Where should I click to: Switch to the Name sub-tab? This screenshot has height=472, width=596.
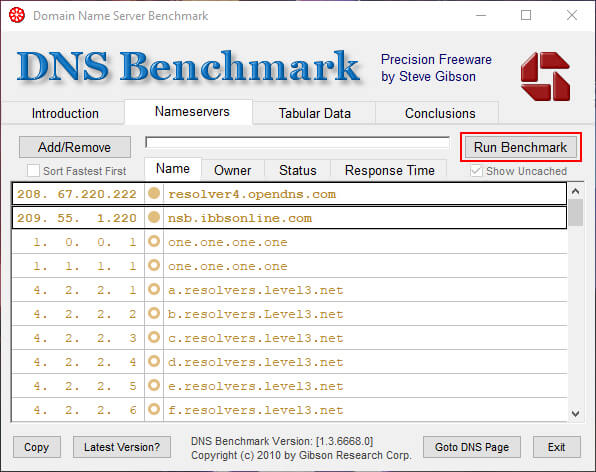pos(173,169)
